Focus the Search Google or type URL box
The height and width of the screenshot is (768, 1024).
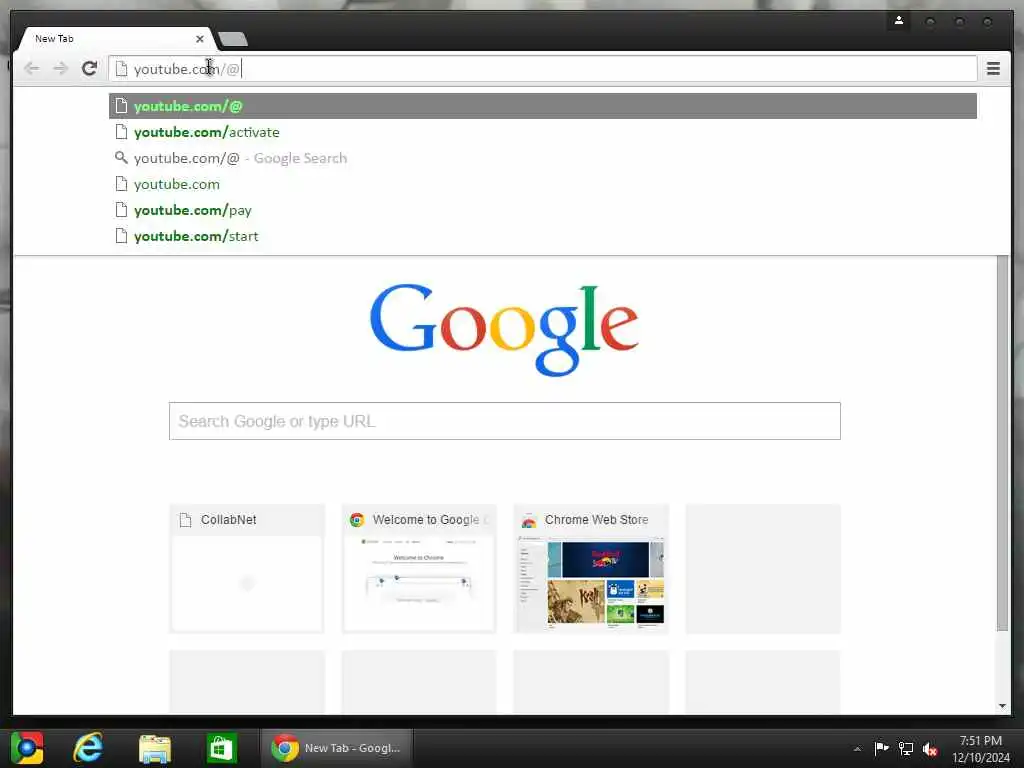pyautogui.click(x=505, y=421)
